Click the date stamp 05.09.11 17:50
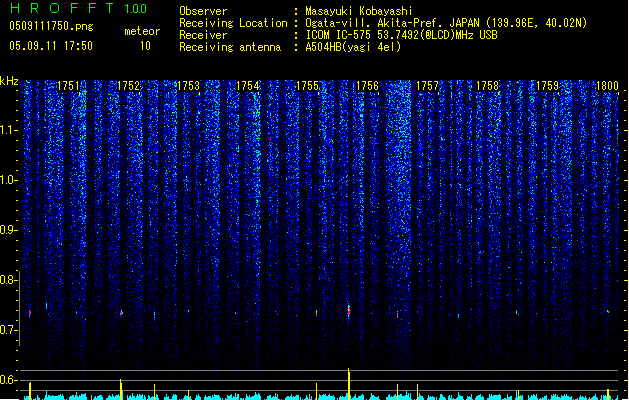 (51, 46)
